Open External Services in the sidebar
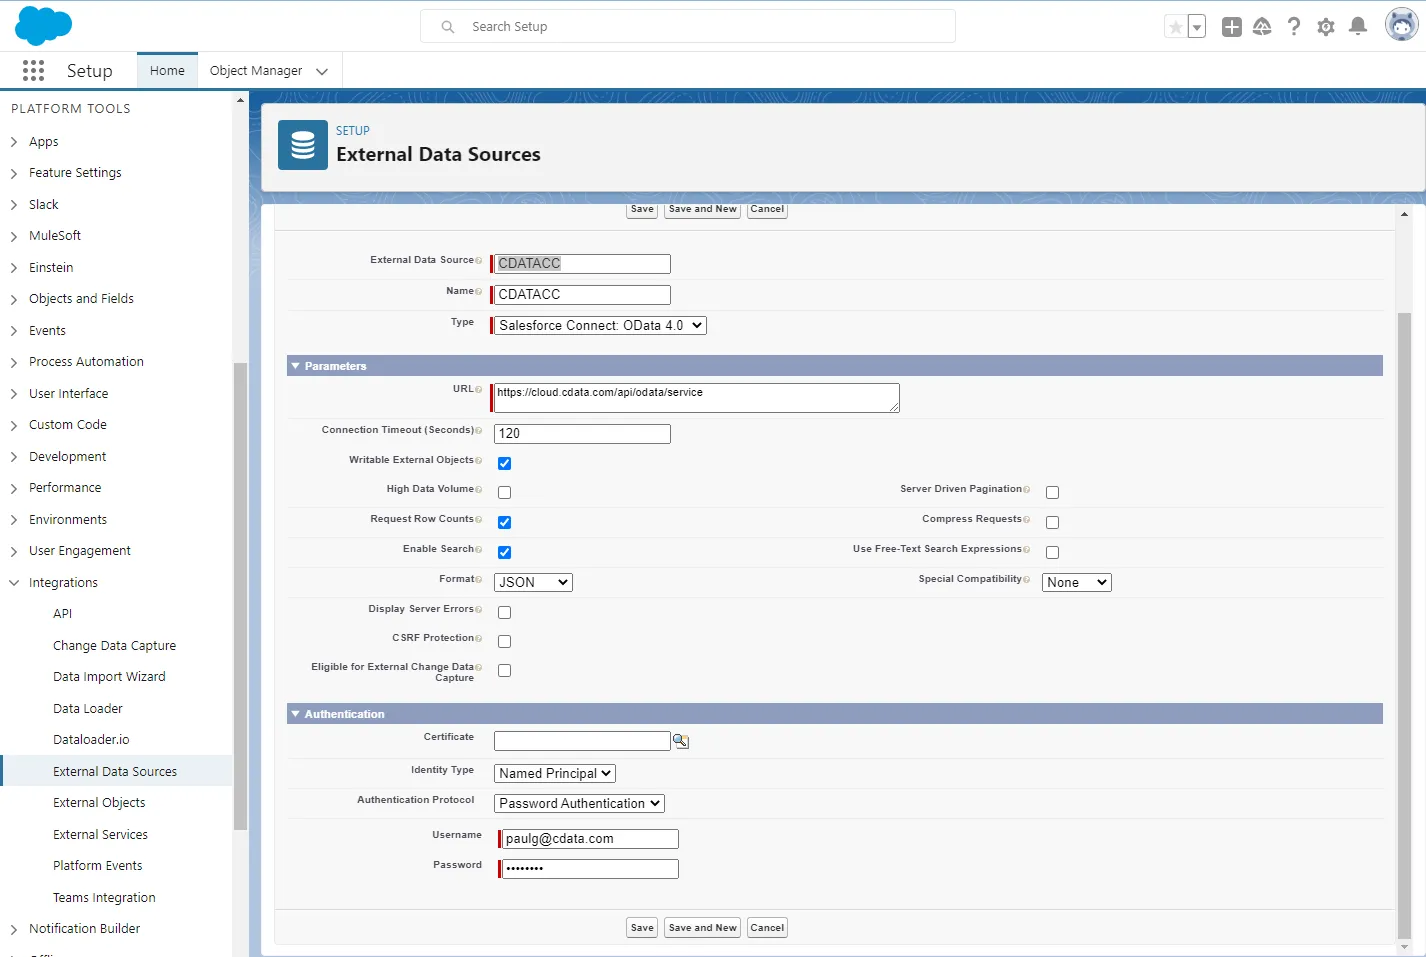Screen dimensions: 1426x957 pos(100,834)
